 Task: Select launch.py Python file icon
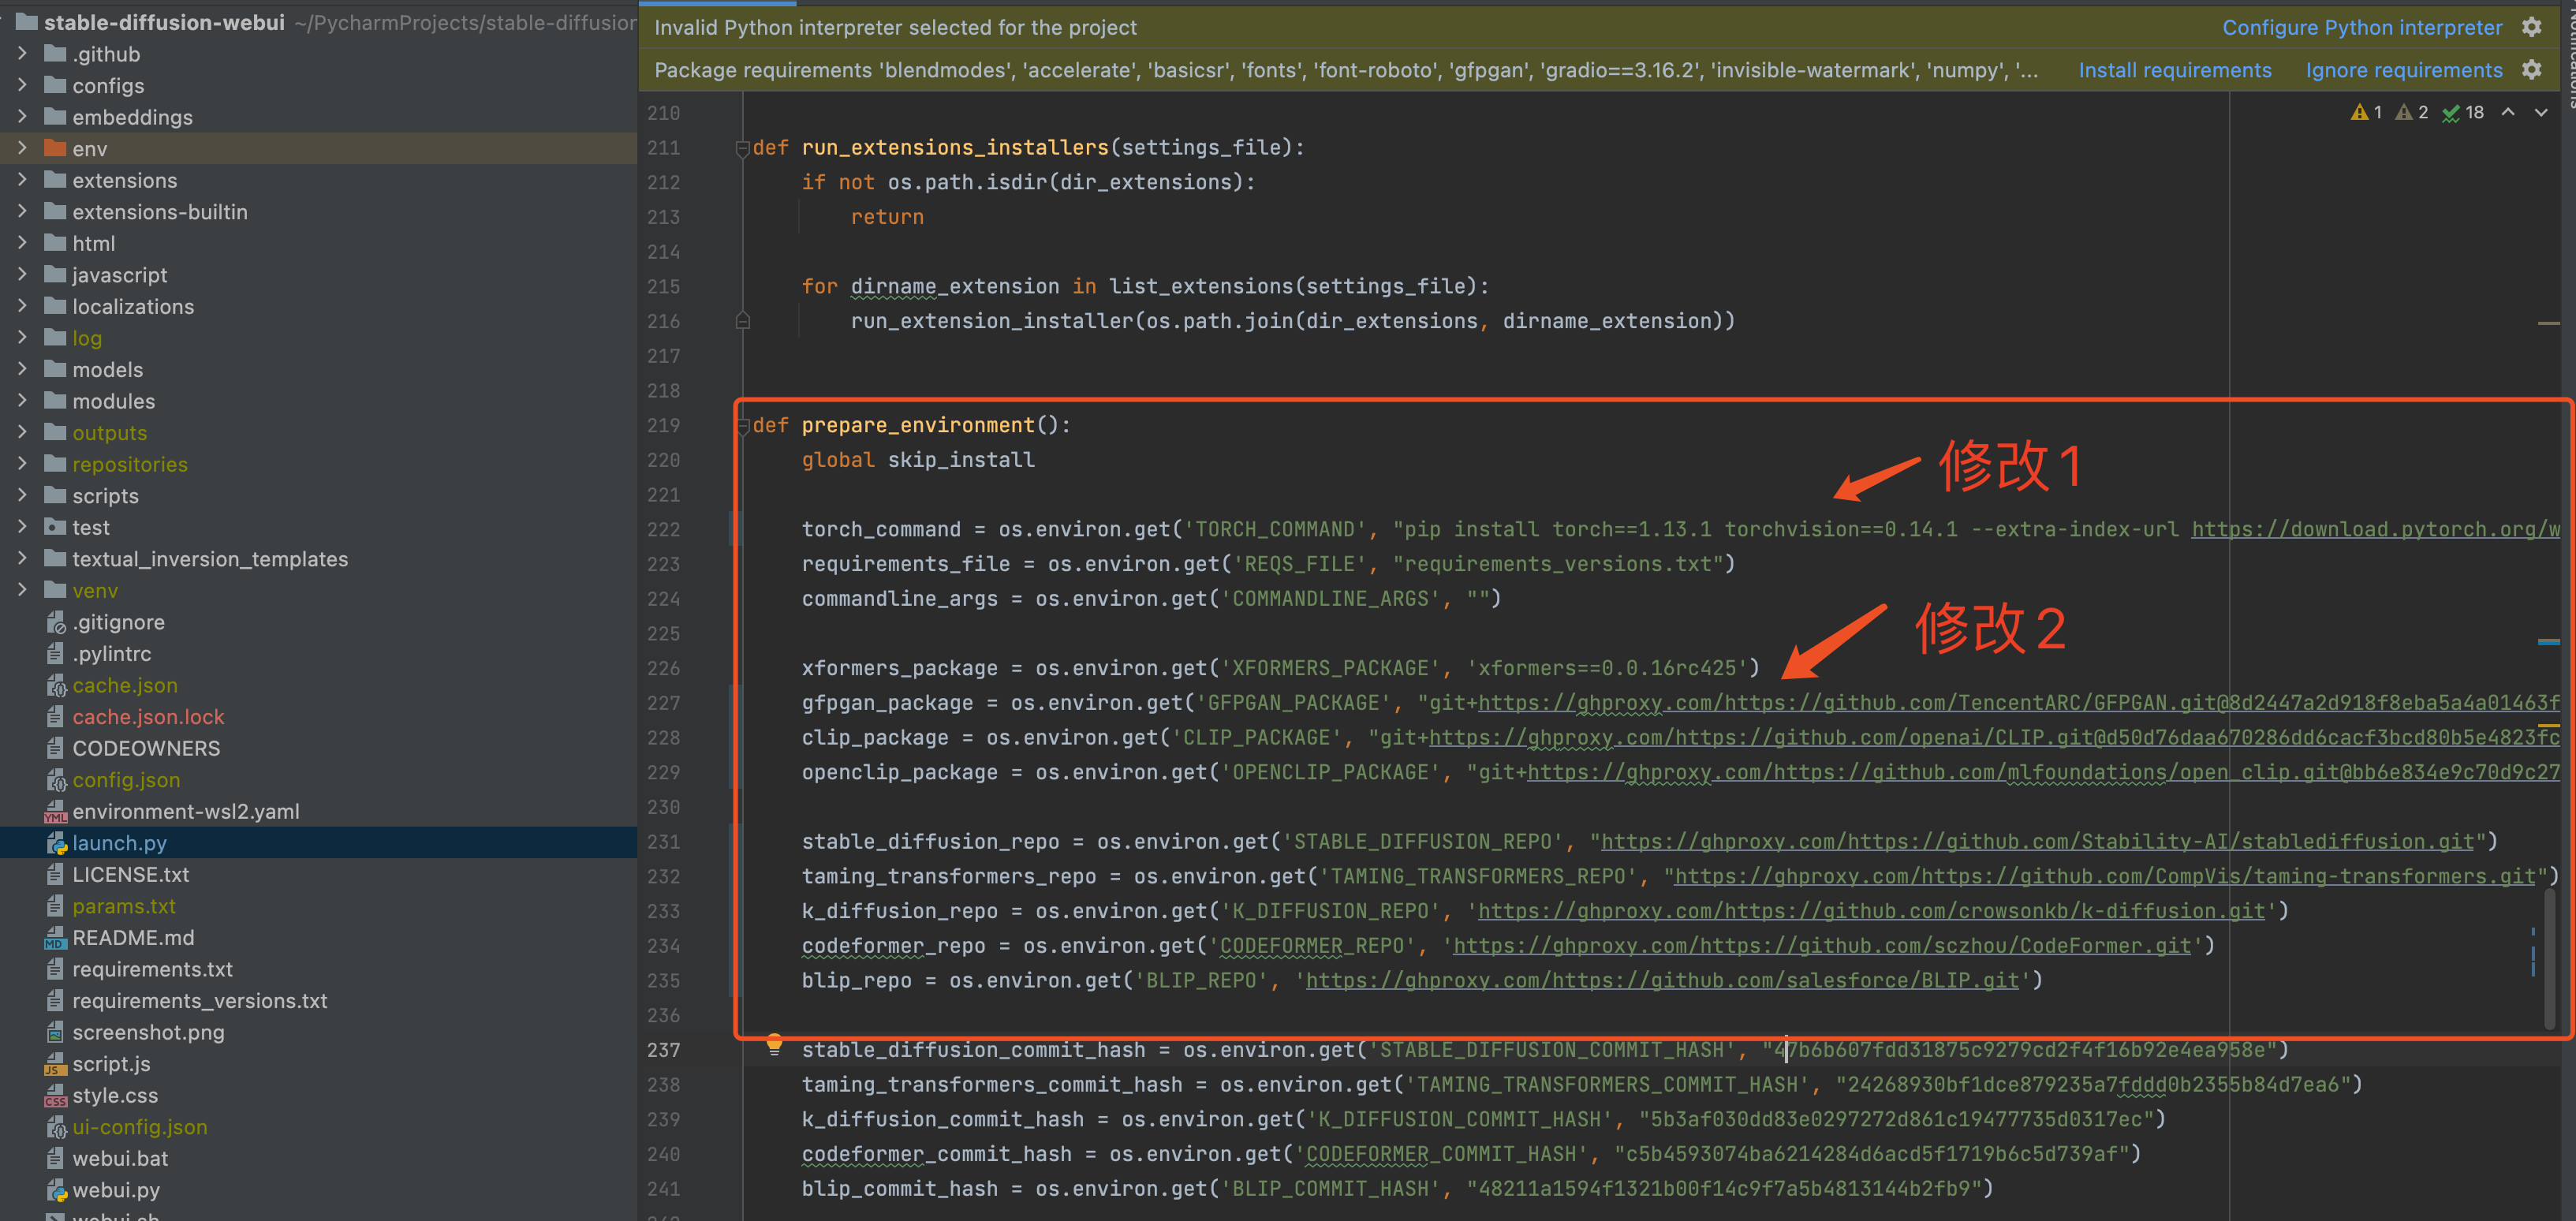coord(56,843)
